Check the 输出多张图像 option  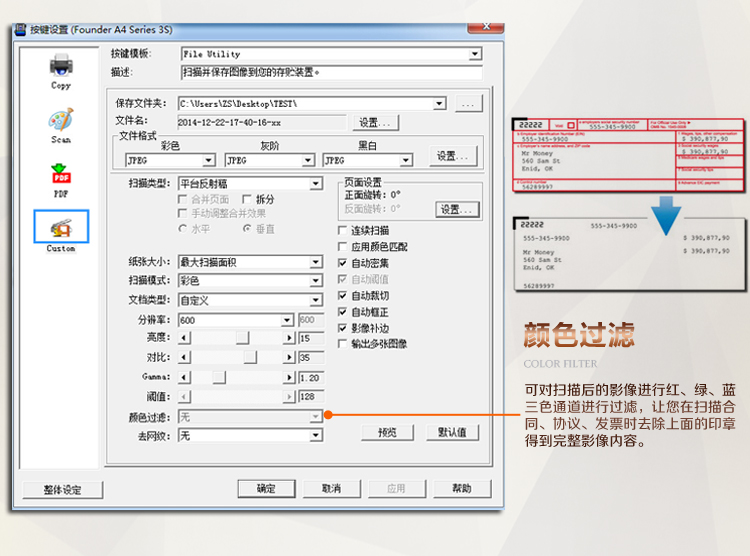click(343, 344)
